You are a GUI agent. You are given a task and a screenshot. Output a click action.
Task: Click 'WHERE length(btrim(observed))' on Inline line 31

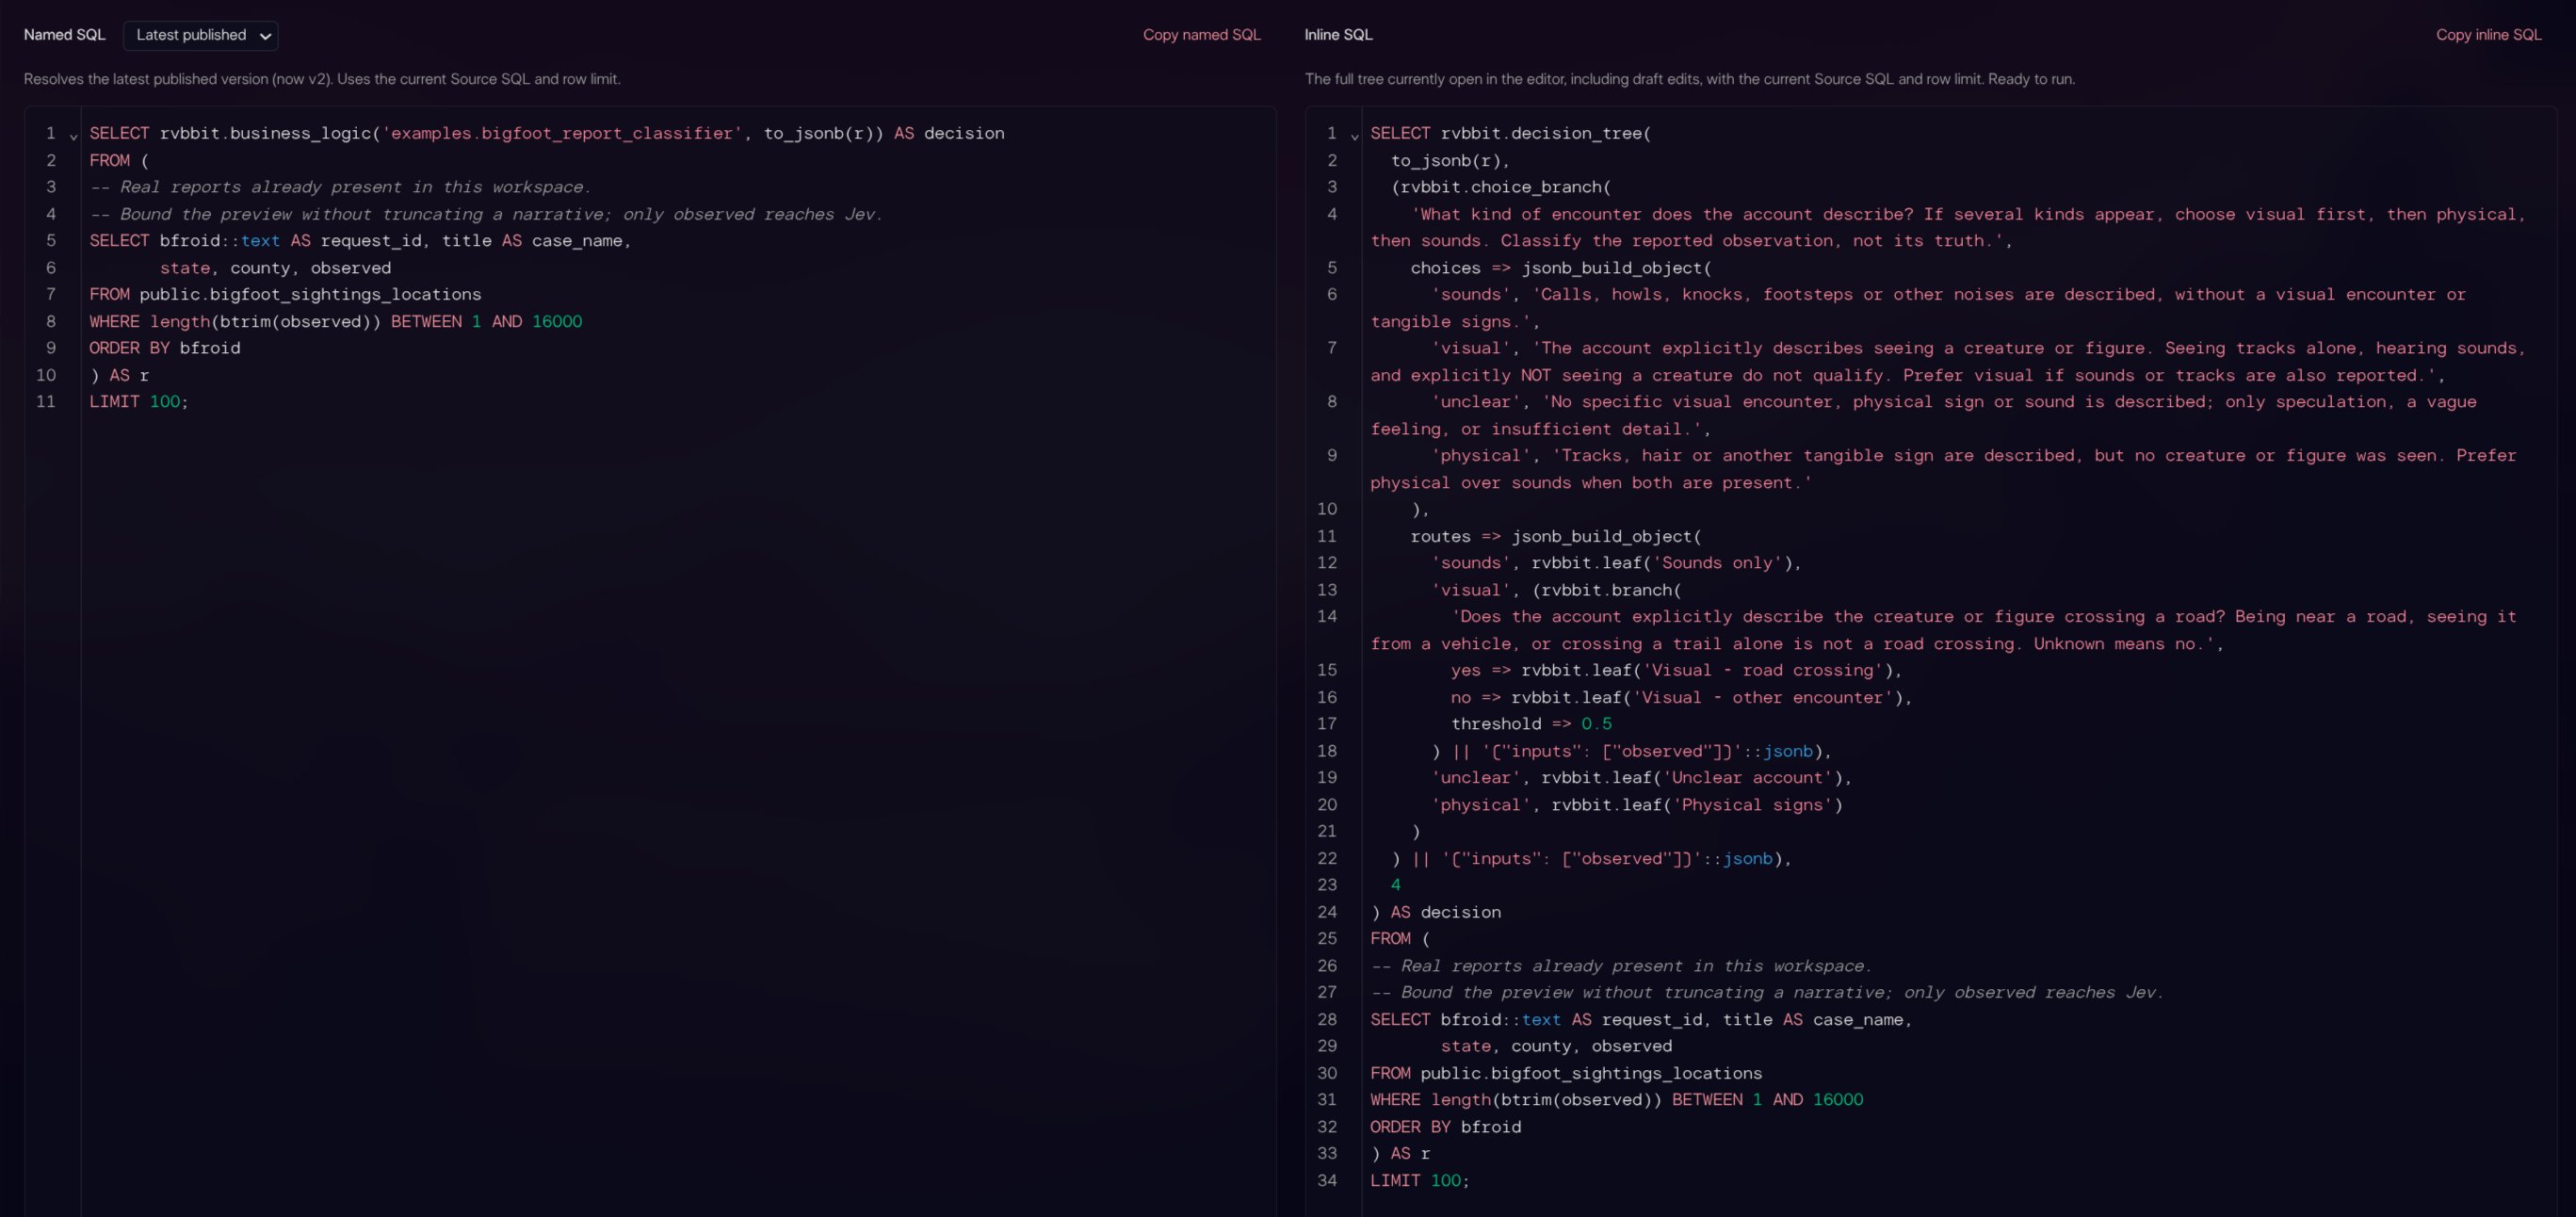1516,1099
